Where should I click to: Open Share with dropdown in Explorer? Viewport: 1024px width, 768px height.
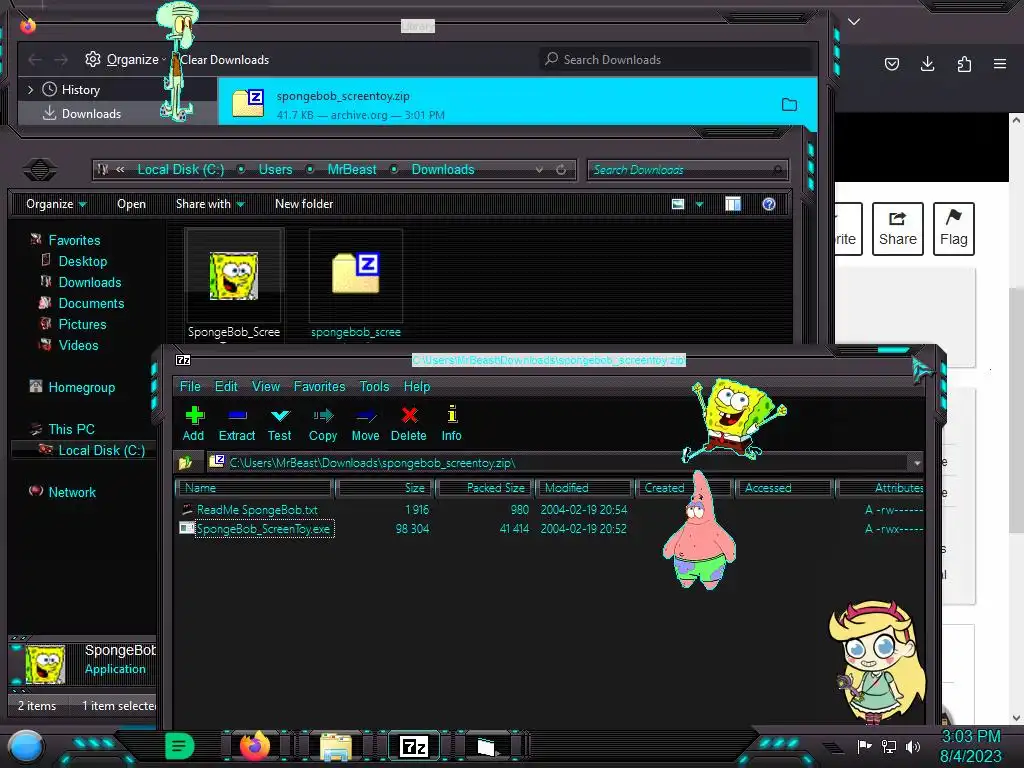coord(210,204)
